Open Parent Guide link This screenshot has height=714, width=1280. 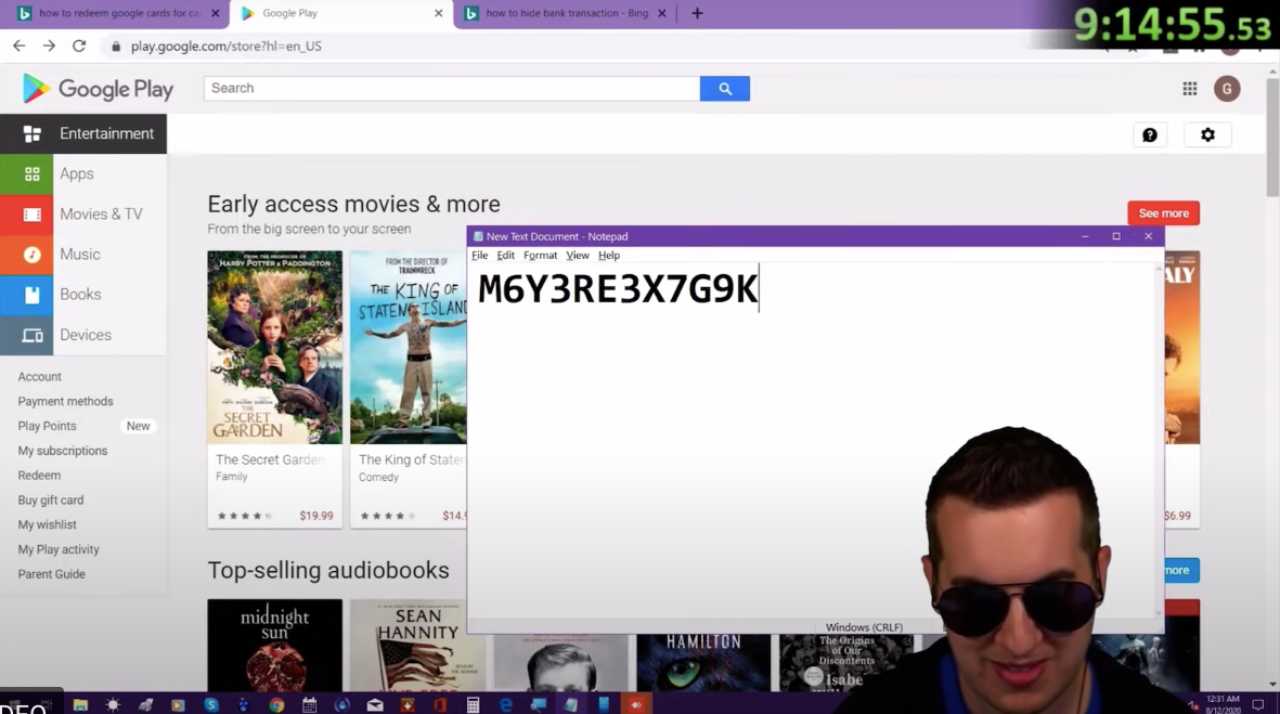[x=51, y=574]
